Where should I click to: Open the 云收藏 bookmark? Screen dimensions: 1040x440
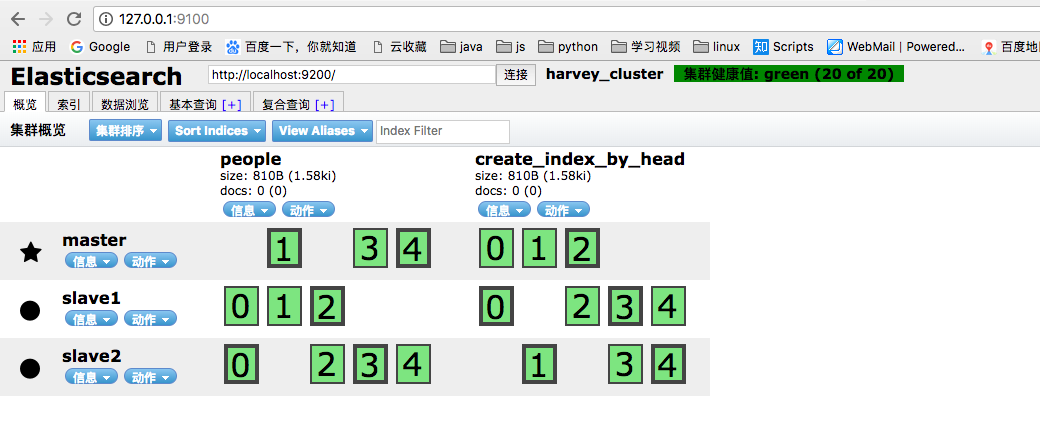point(399,46)
